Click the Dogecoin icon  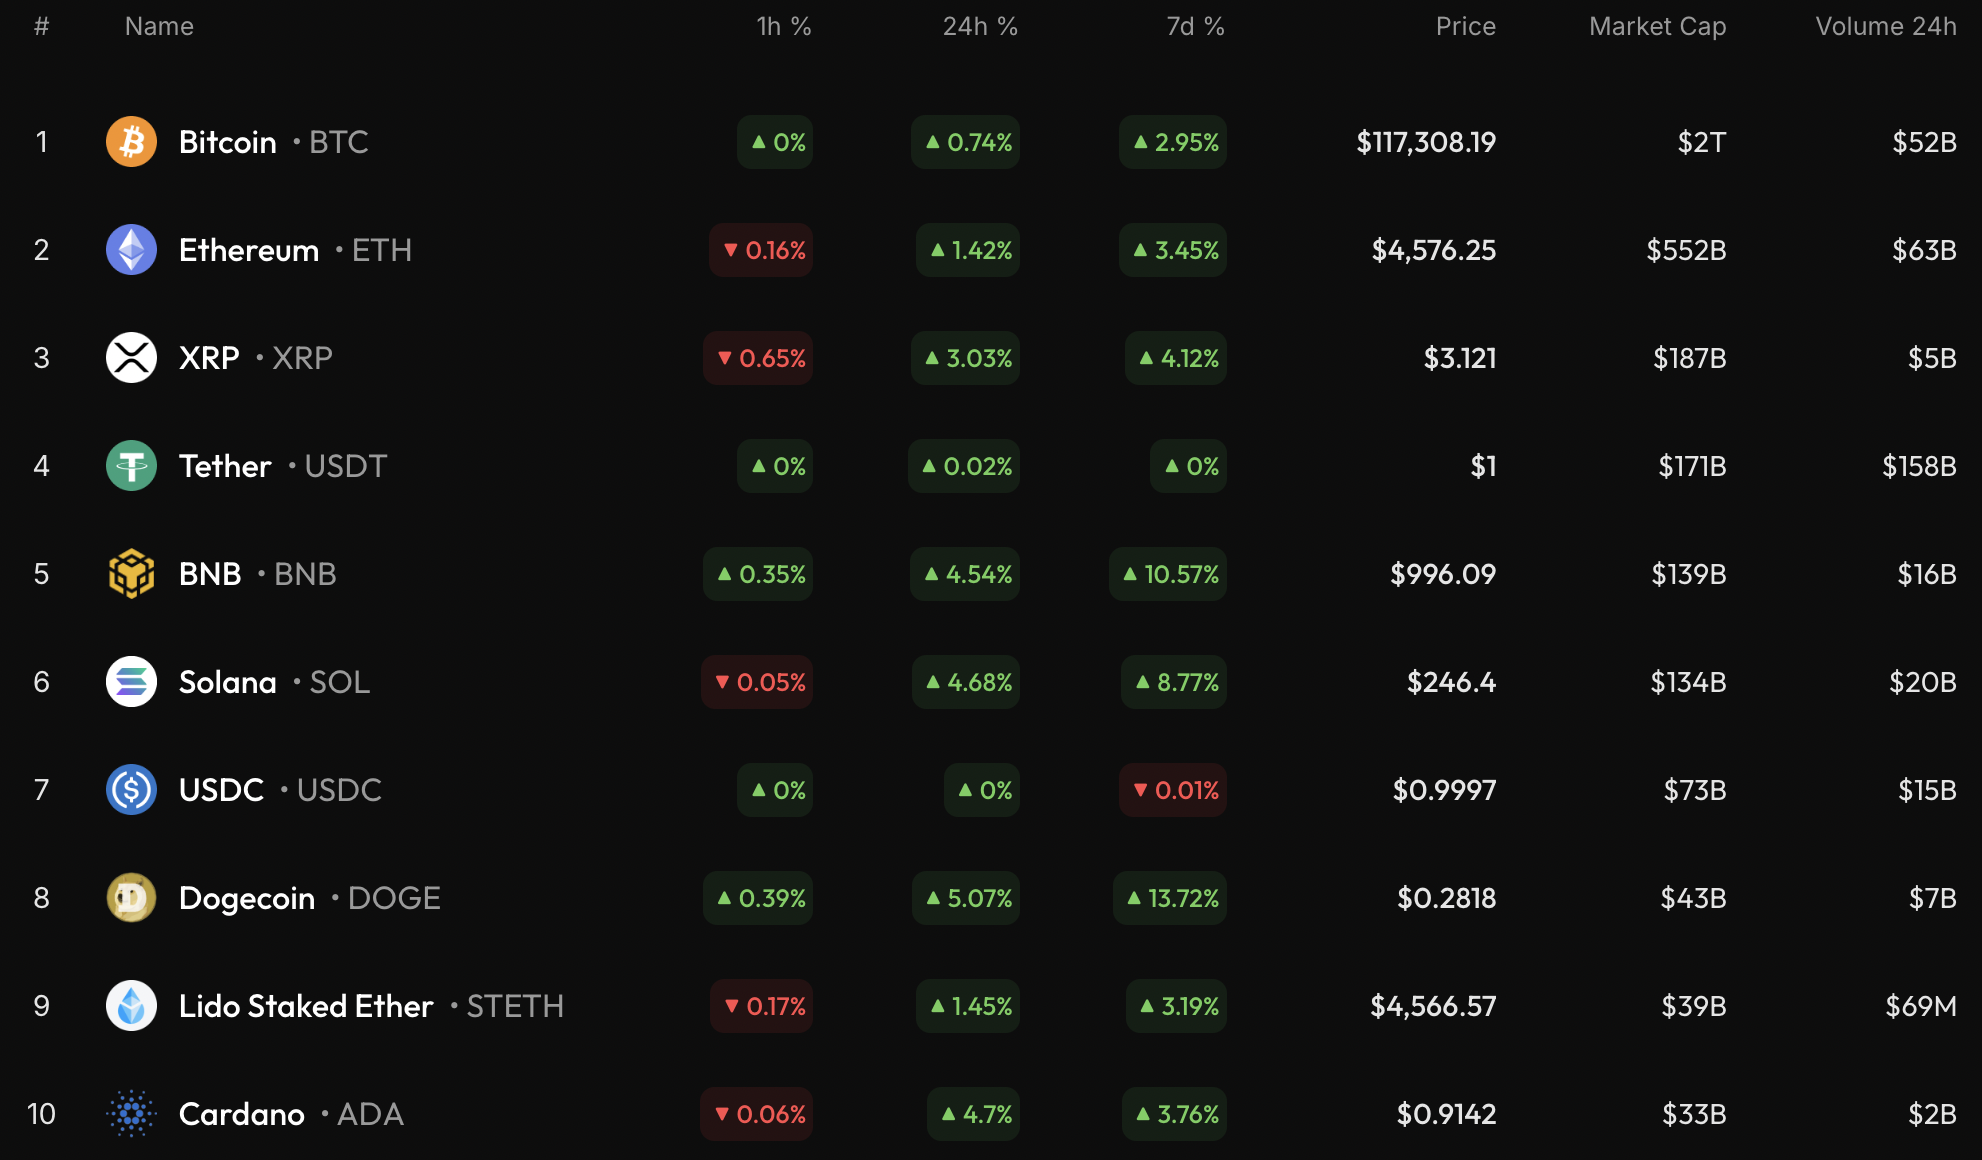(131, 898)
